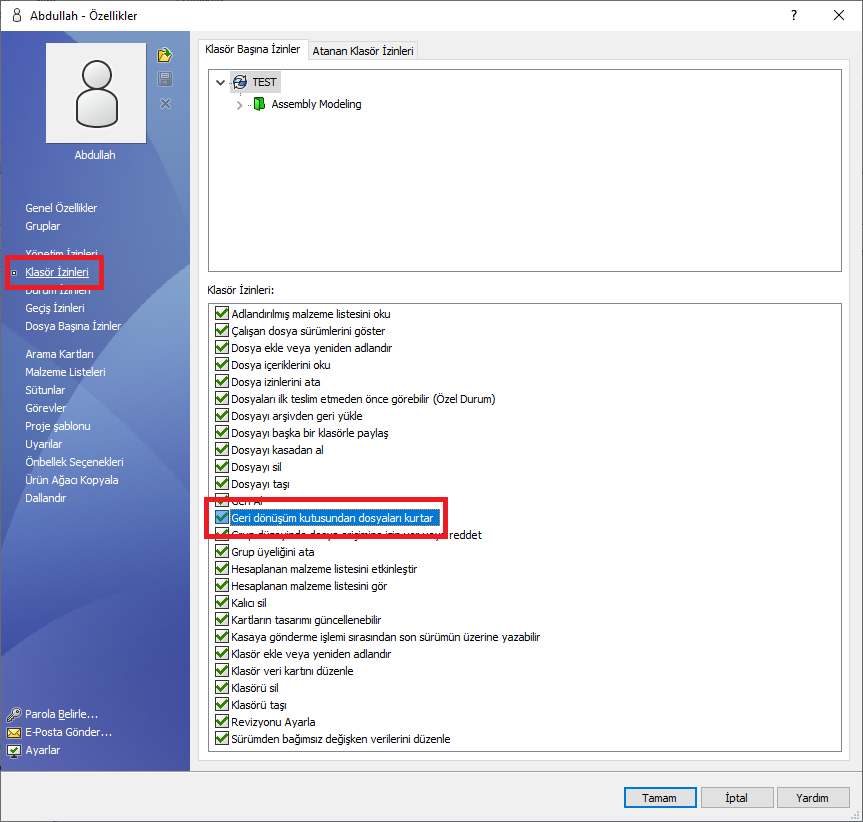Toggle 'Geri dönüşüm kutusundan dosyaları kurtar' checkbox
This screenshot has height=822, width=863.
(x=222, y=518)
